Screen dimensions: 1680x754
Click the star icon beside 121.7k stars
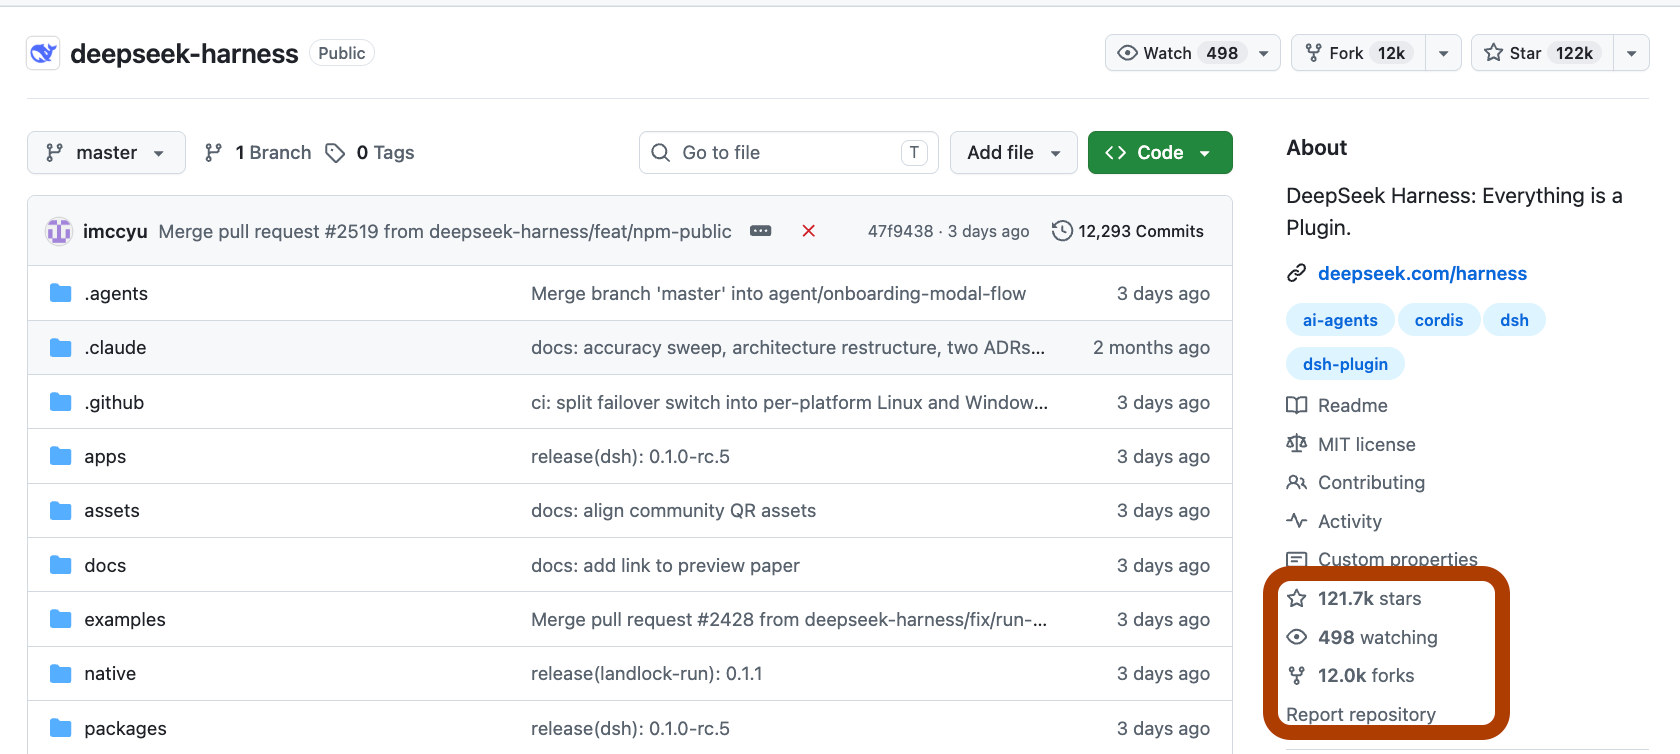point(1297,598)
